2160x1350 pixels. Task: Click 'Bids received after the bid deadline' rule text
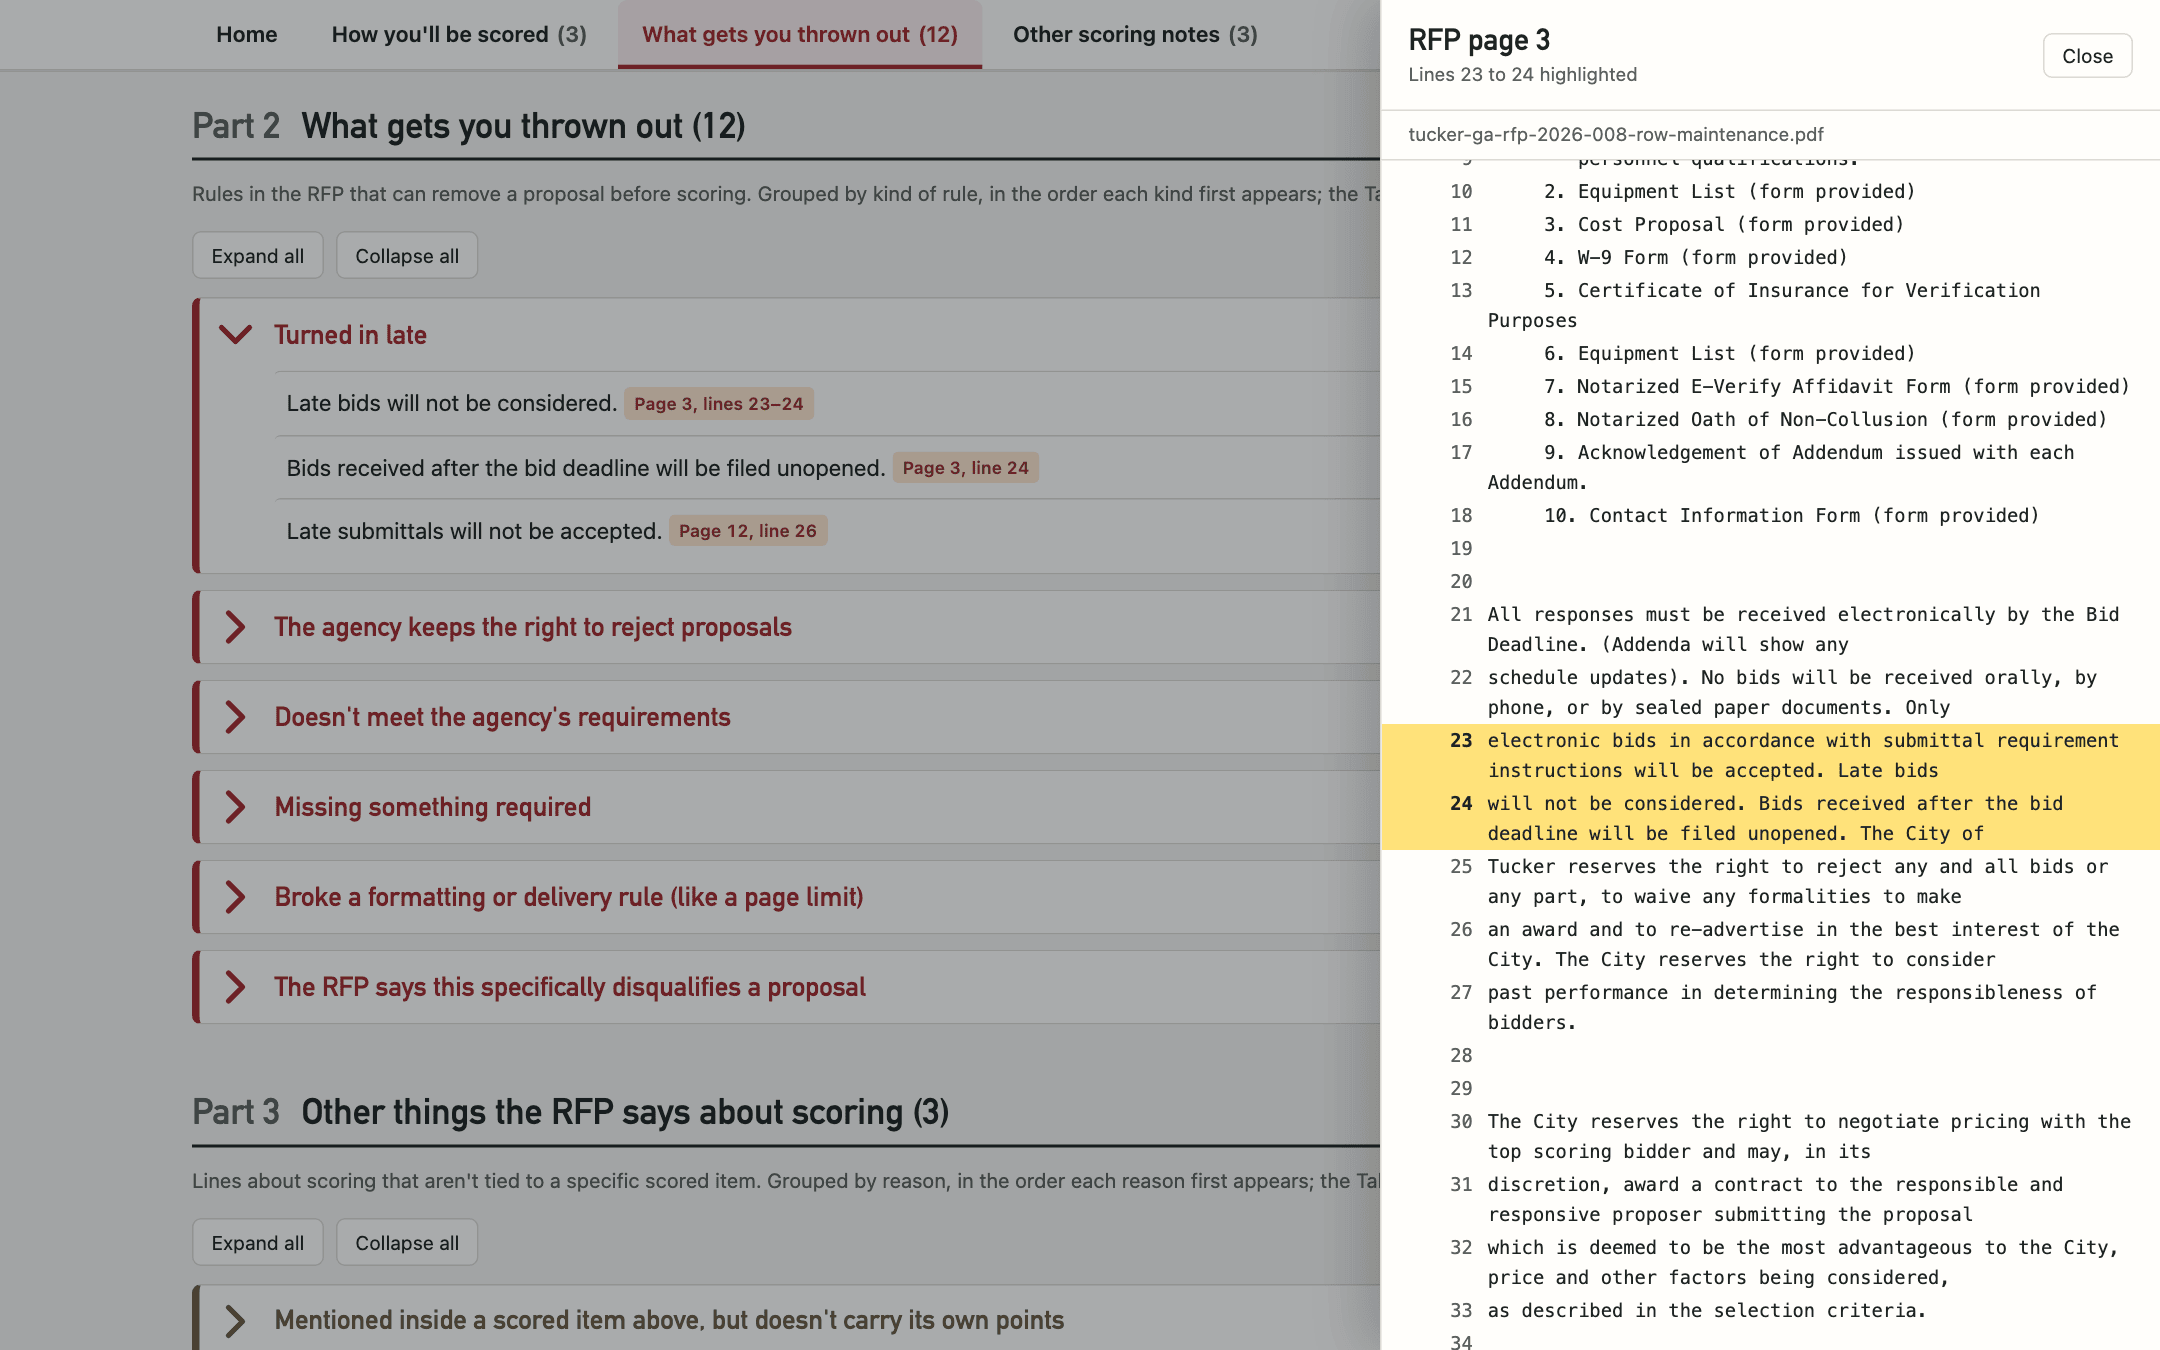[586, 468]
